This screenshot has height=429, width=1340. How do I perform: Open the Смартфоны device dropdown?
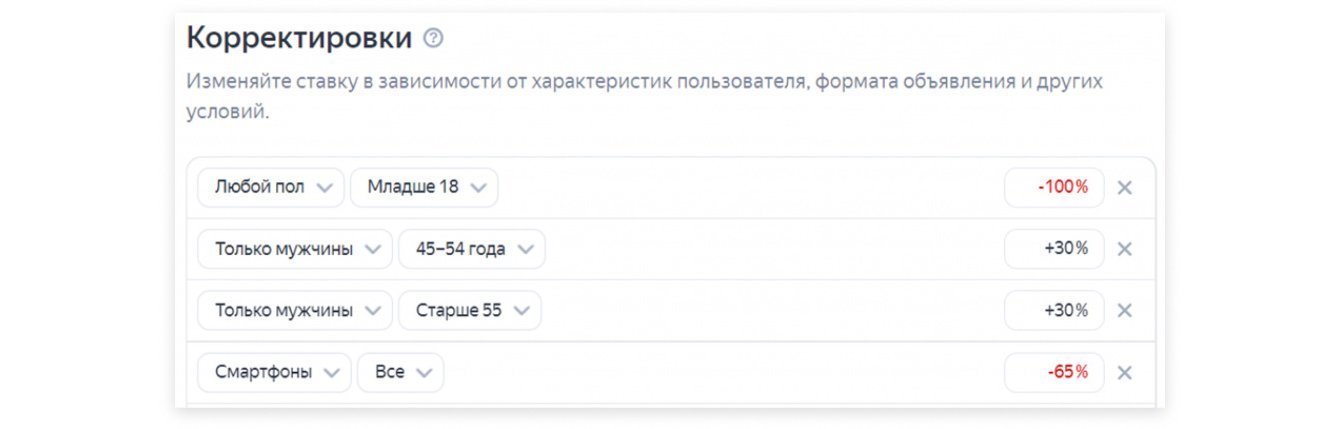coord(275,372)
